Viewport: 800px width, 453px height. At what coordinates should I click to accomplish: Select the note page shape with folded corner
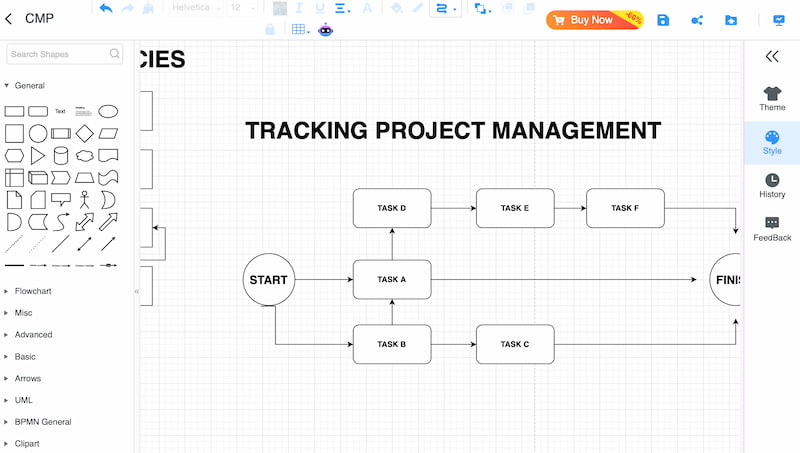14,199
